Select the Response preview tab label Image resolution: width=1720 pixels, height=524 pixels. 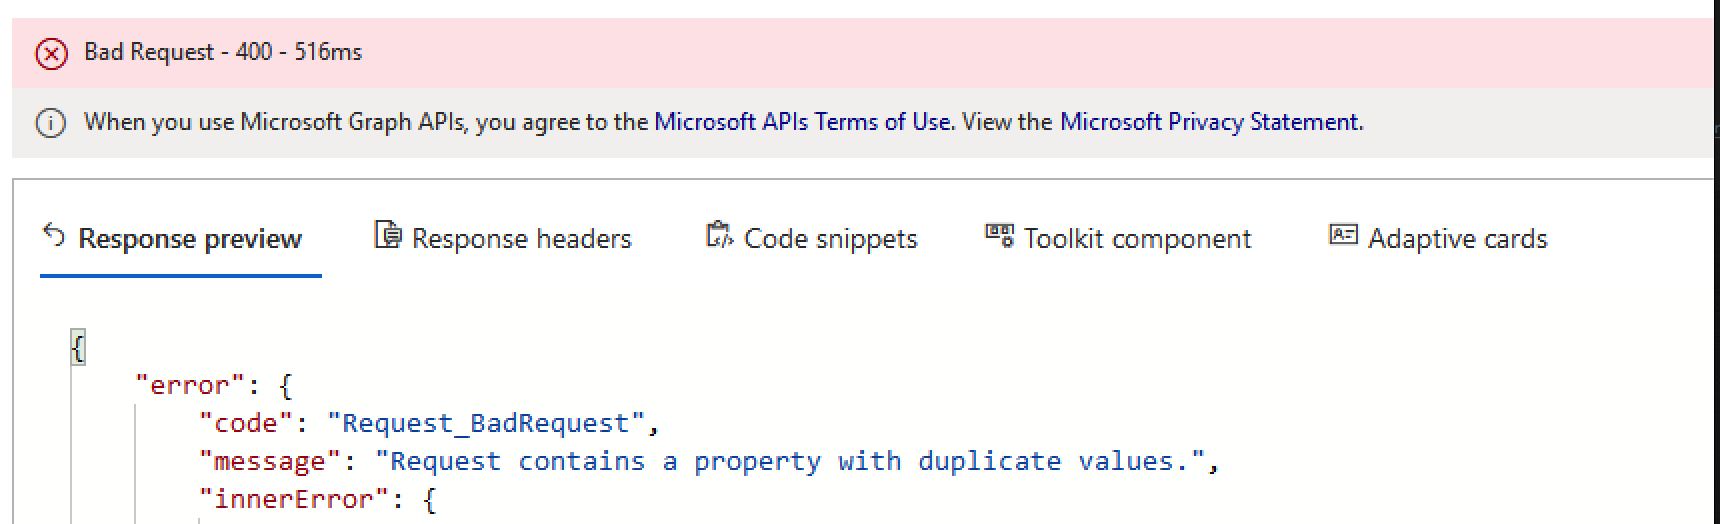pyautogui.click(x=190, y=239)
